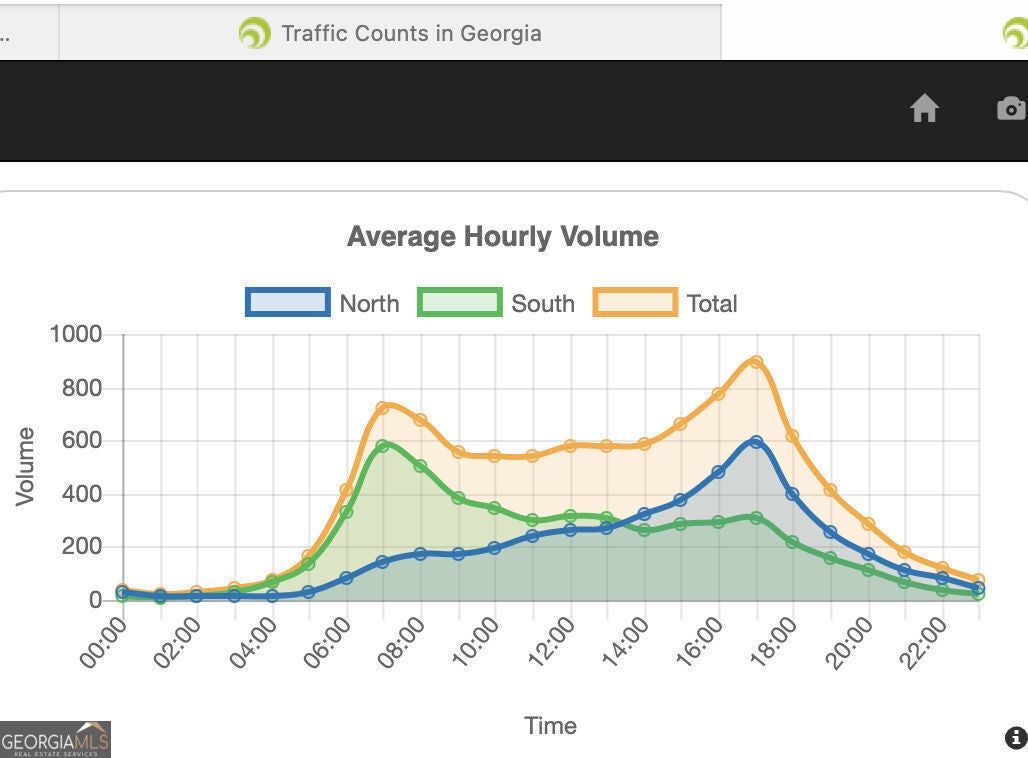
Task: Toggle the North series in the legend
Action: click(322, 303)
